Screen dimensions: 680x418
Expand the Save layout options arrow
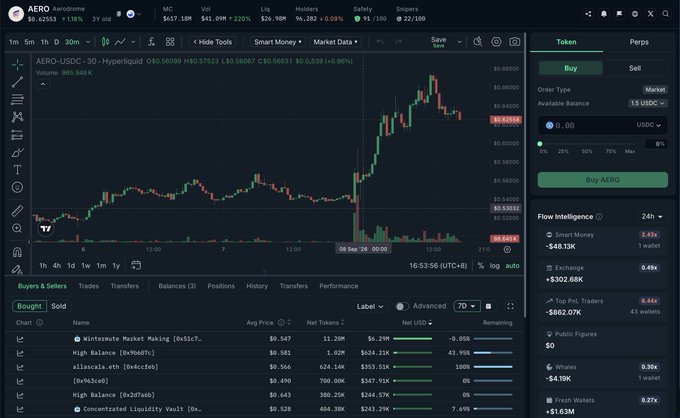pos(459,42)
